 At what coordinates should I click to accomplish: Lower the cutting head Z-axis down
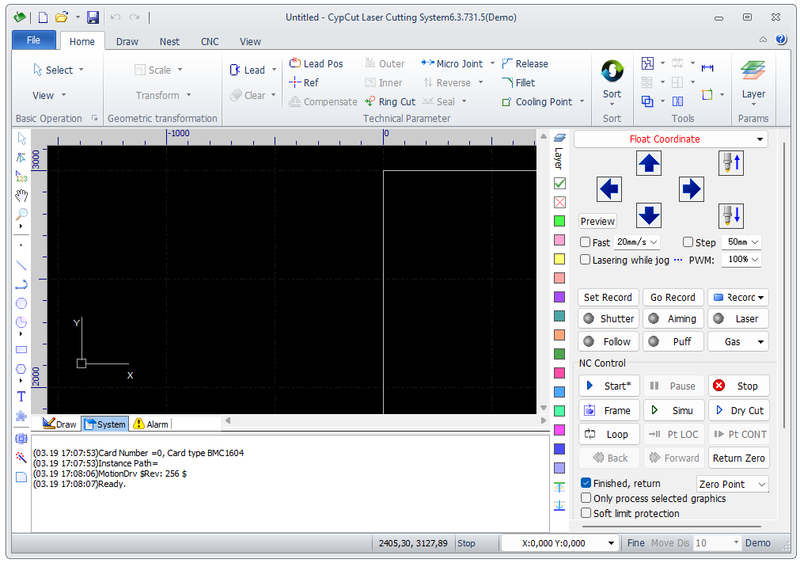click(731, 215)
